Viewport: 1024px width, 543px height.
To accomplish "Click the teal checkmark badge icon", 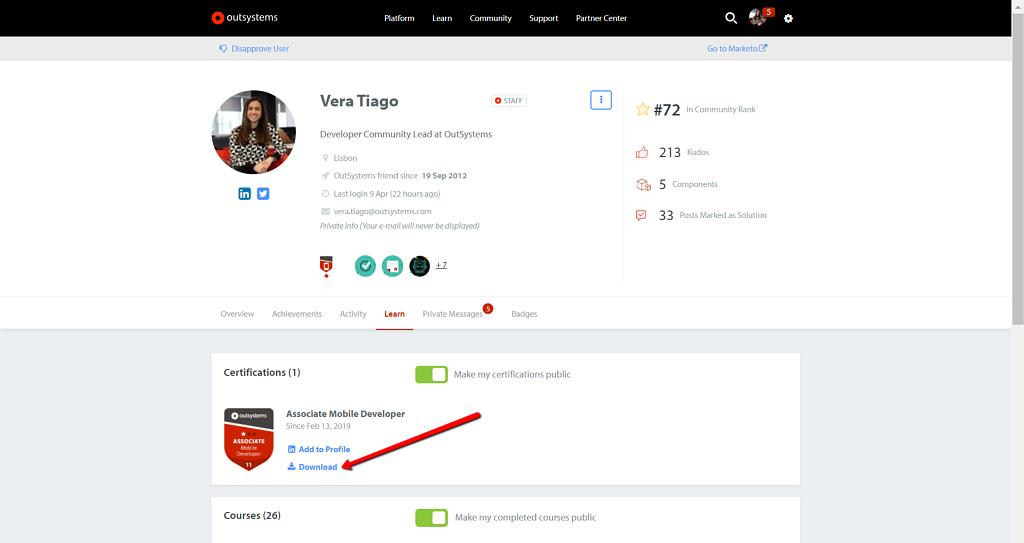I will 365,266.
